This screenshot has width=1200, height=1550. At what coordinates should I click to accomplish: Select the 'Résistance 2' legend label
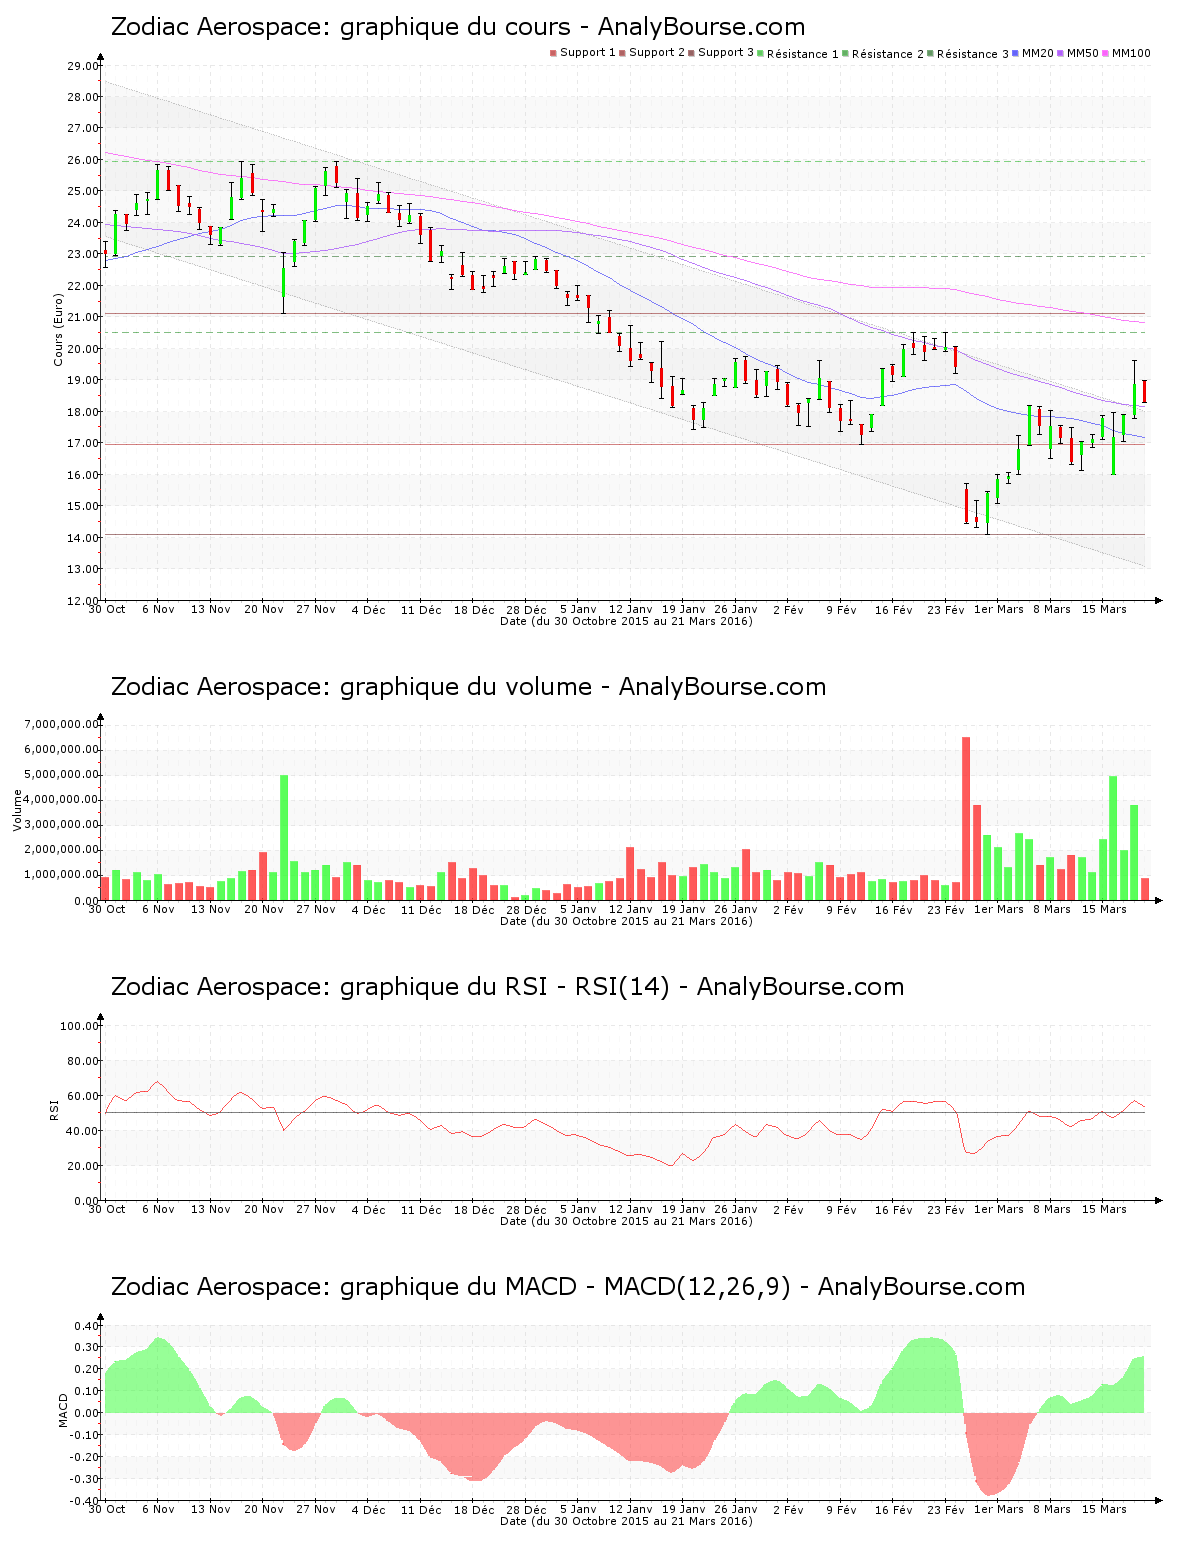pyautogui.click(x=888, y=54)
